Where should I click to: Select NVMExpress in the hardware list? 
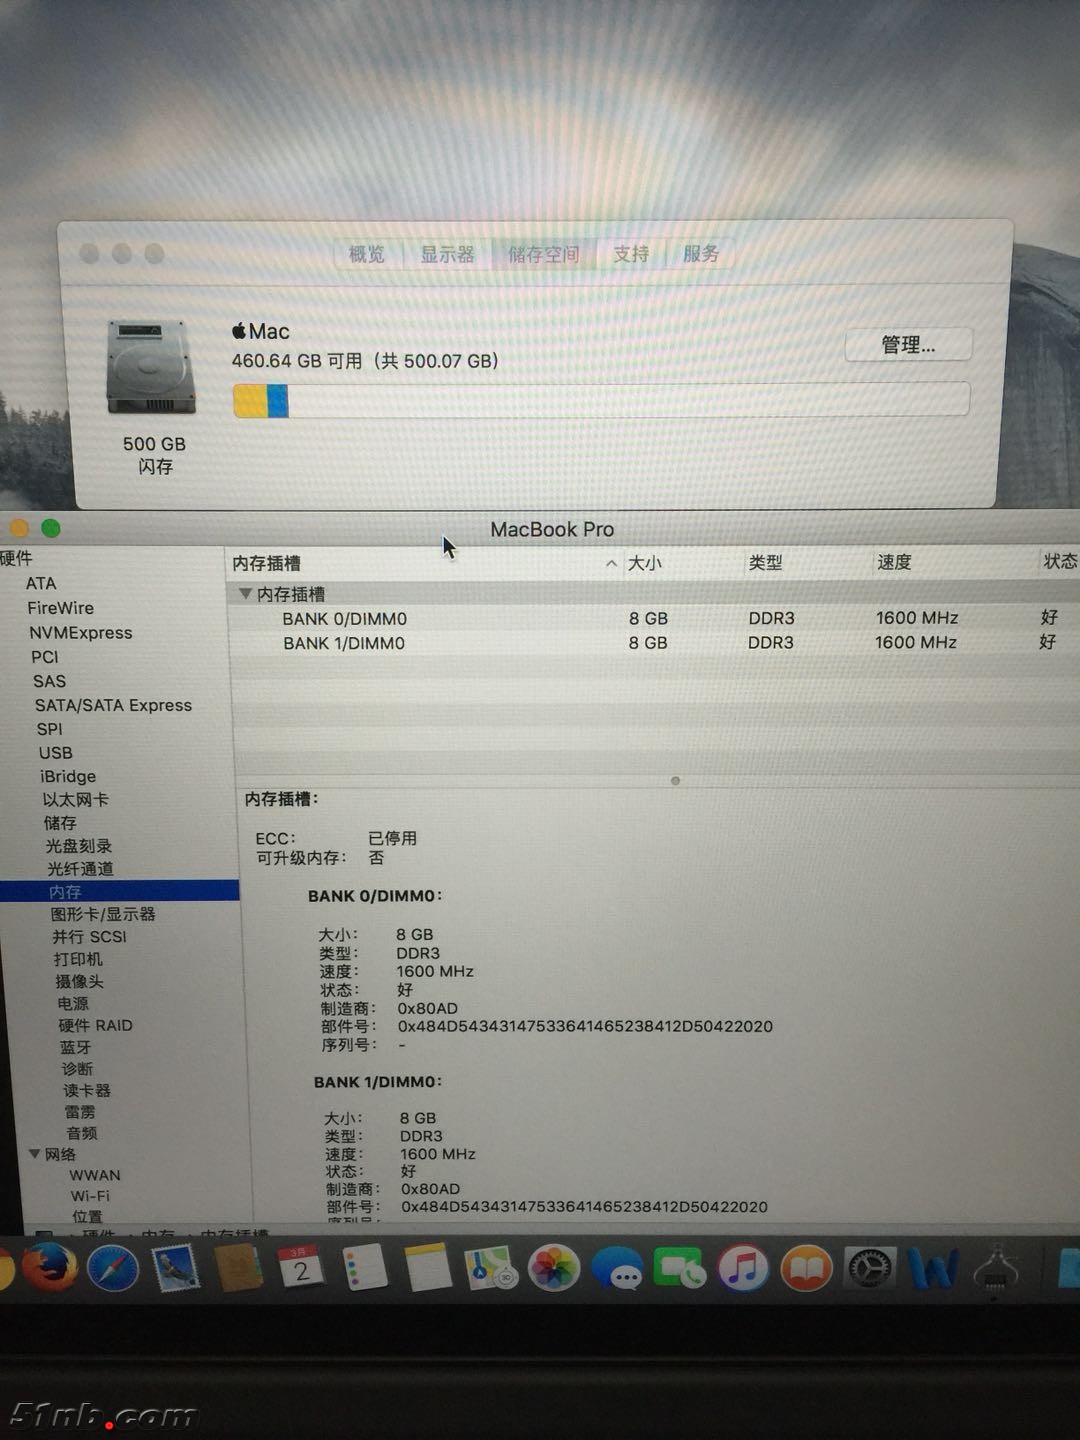point(80,632)
